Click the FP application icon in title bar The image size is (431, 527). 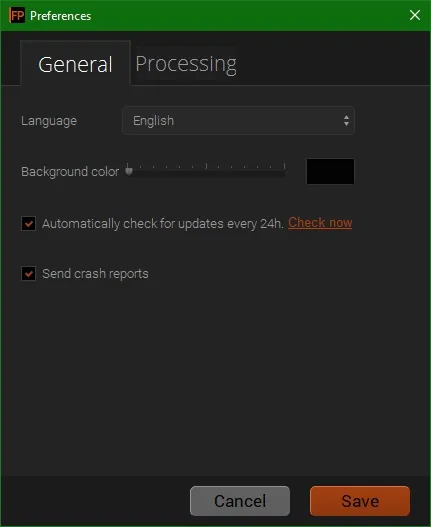(x=17, y=15)
